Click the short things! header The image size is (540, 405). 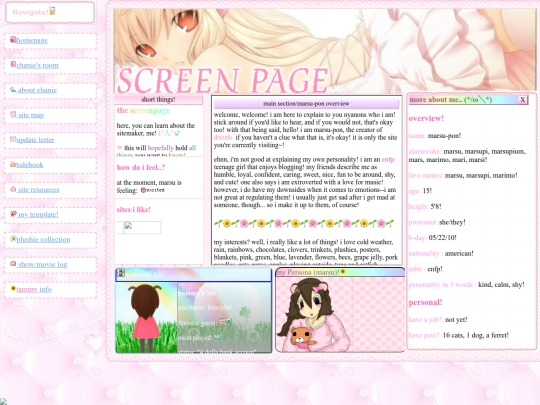tap(158, 100)
